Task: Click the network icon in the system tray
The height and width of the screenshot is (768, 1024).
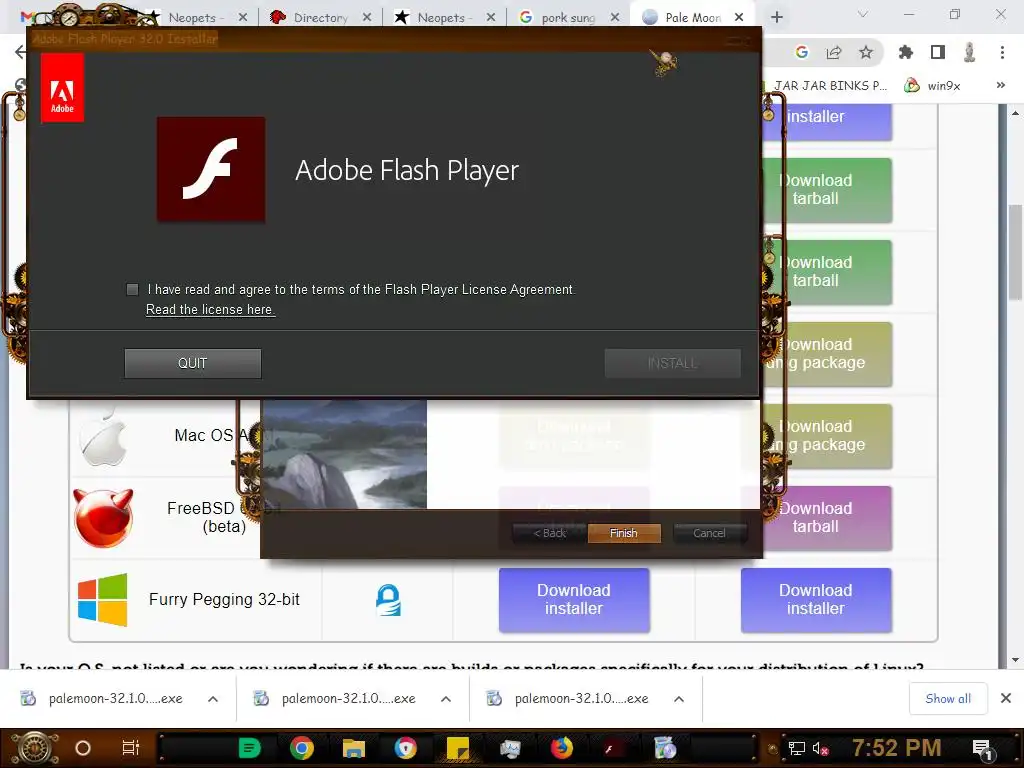Action: 797,748
